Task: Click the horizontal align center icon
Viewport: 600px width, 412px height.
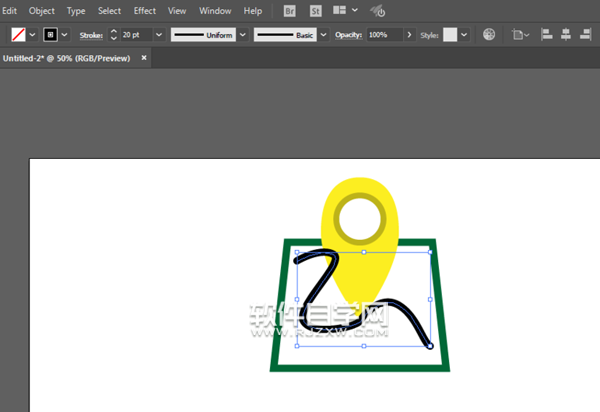Action: 567,34
